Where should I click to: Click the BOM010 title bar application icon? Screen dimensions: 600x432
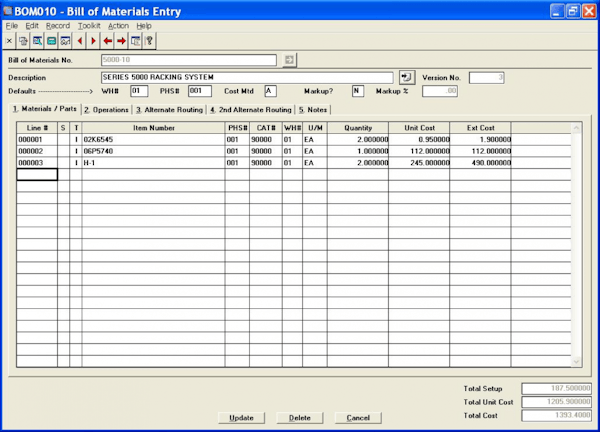click(x=8, y=11)
